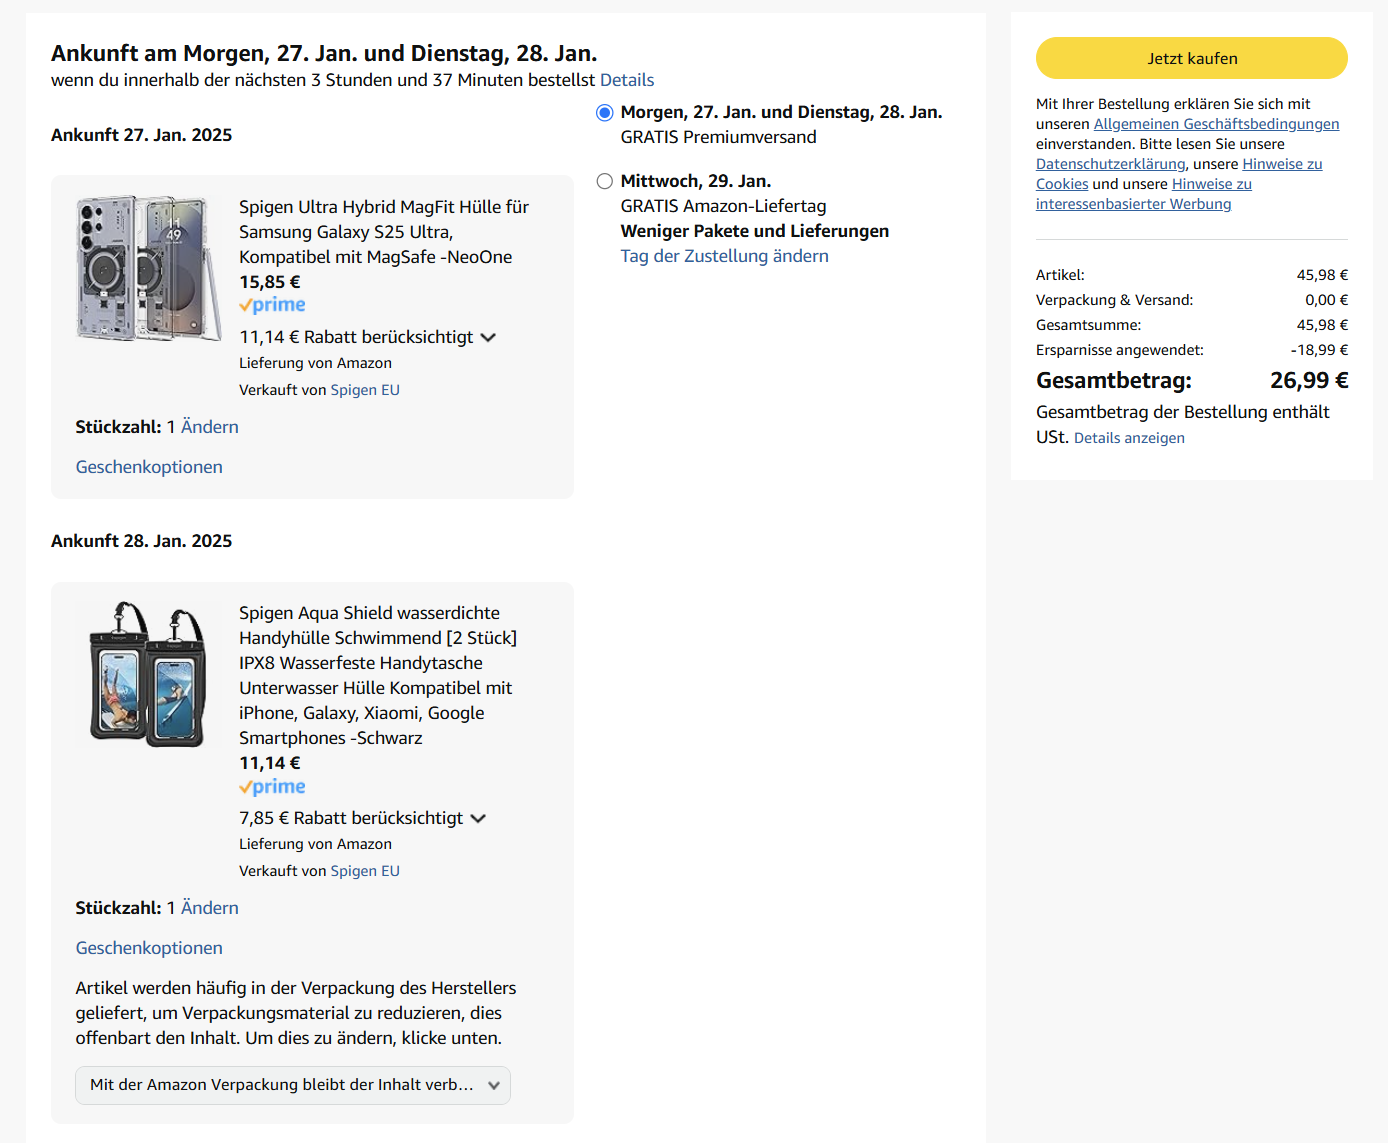Viewport: 1388px width, 1143px height.
Task: Click the prime logo under 15,85 € price
Action: pyautogui.click(x=273, y=305)
